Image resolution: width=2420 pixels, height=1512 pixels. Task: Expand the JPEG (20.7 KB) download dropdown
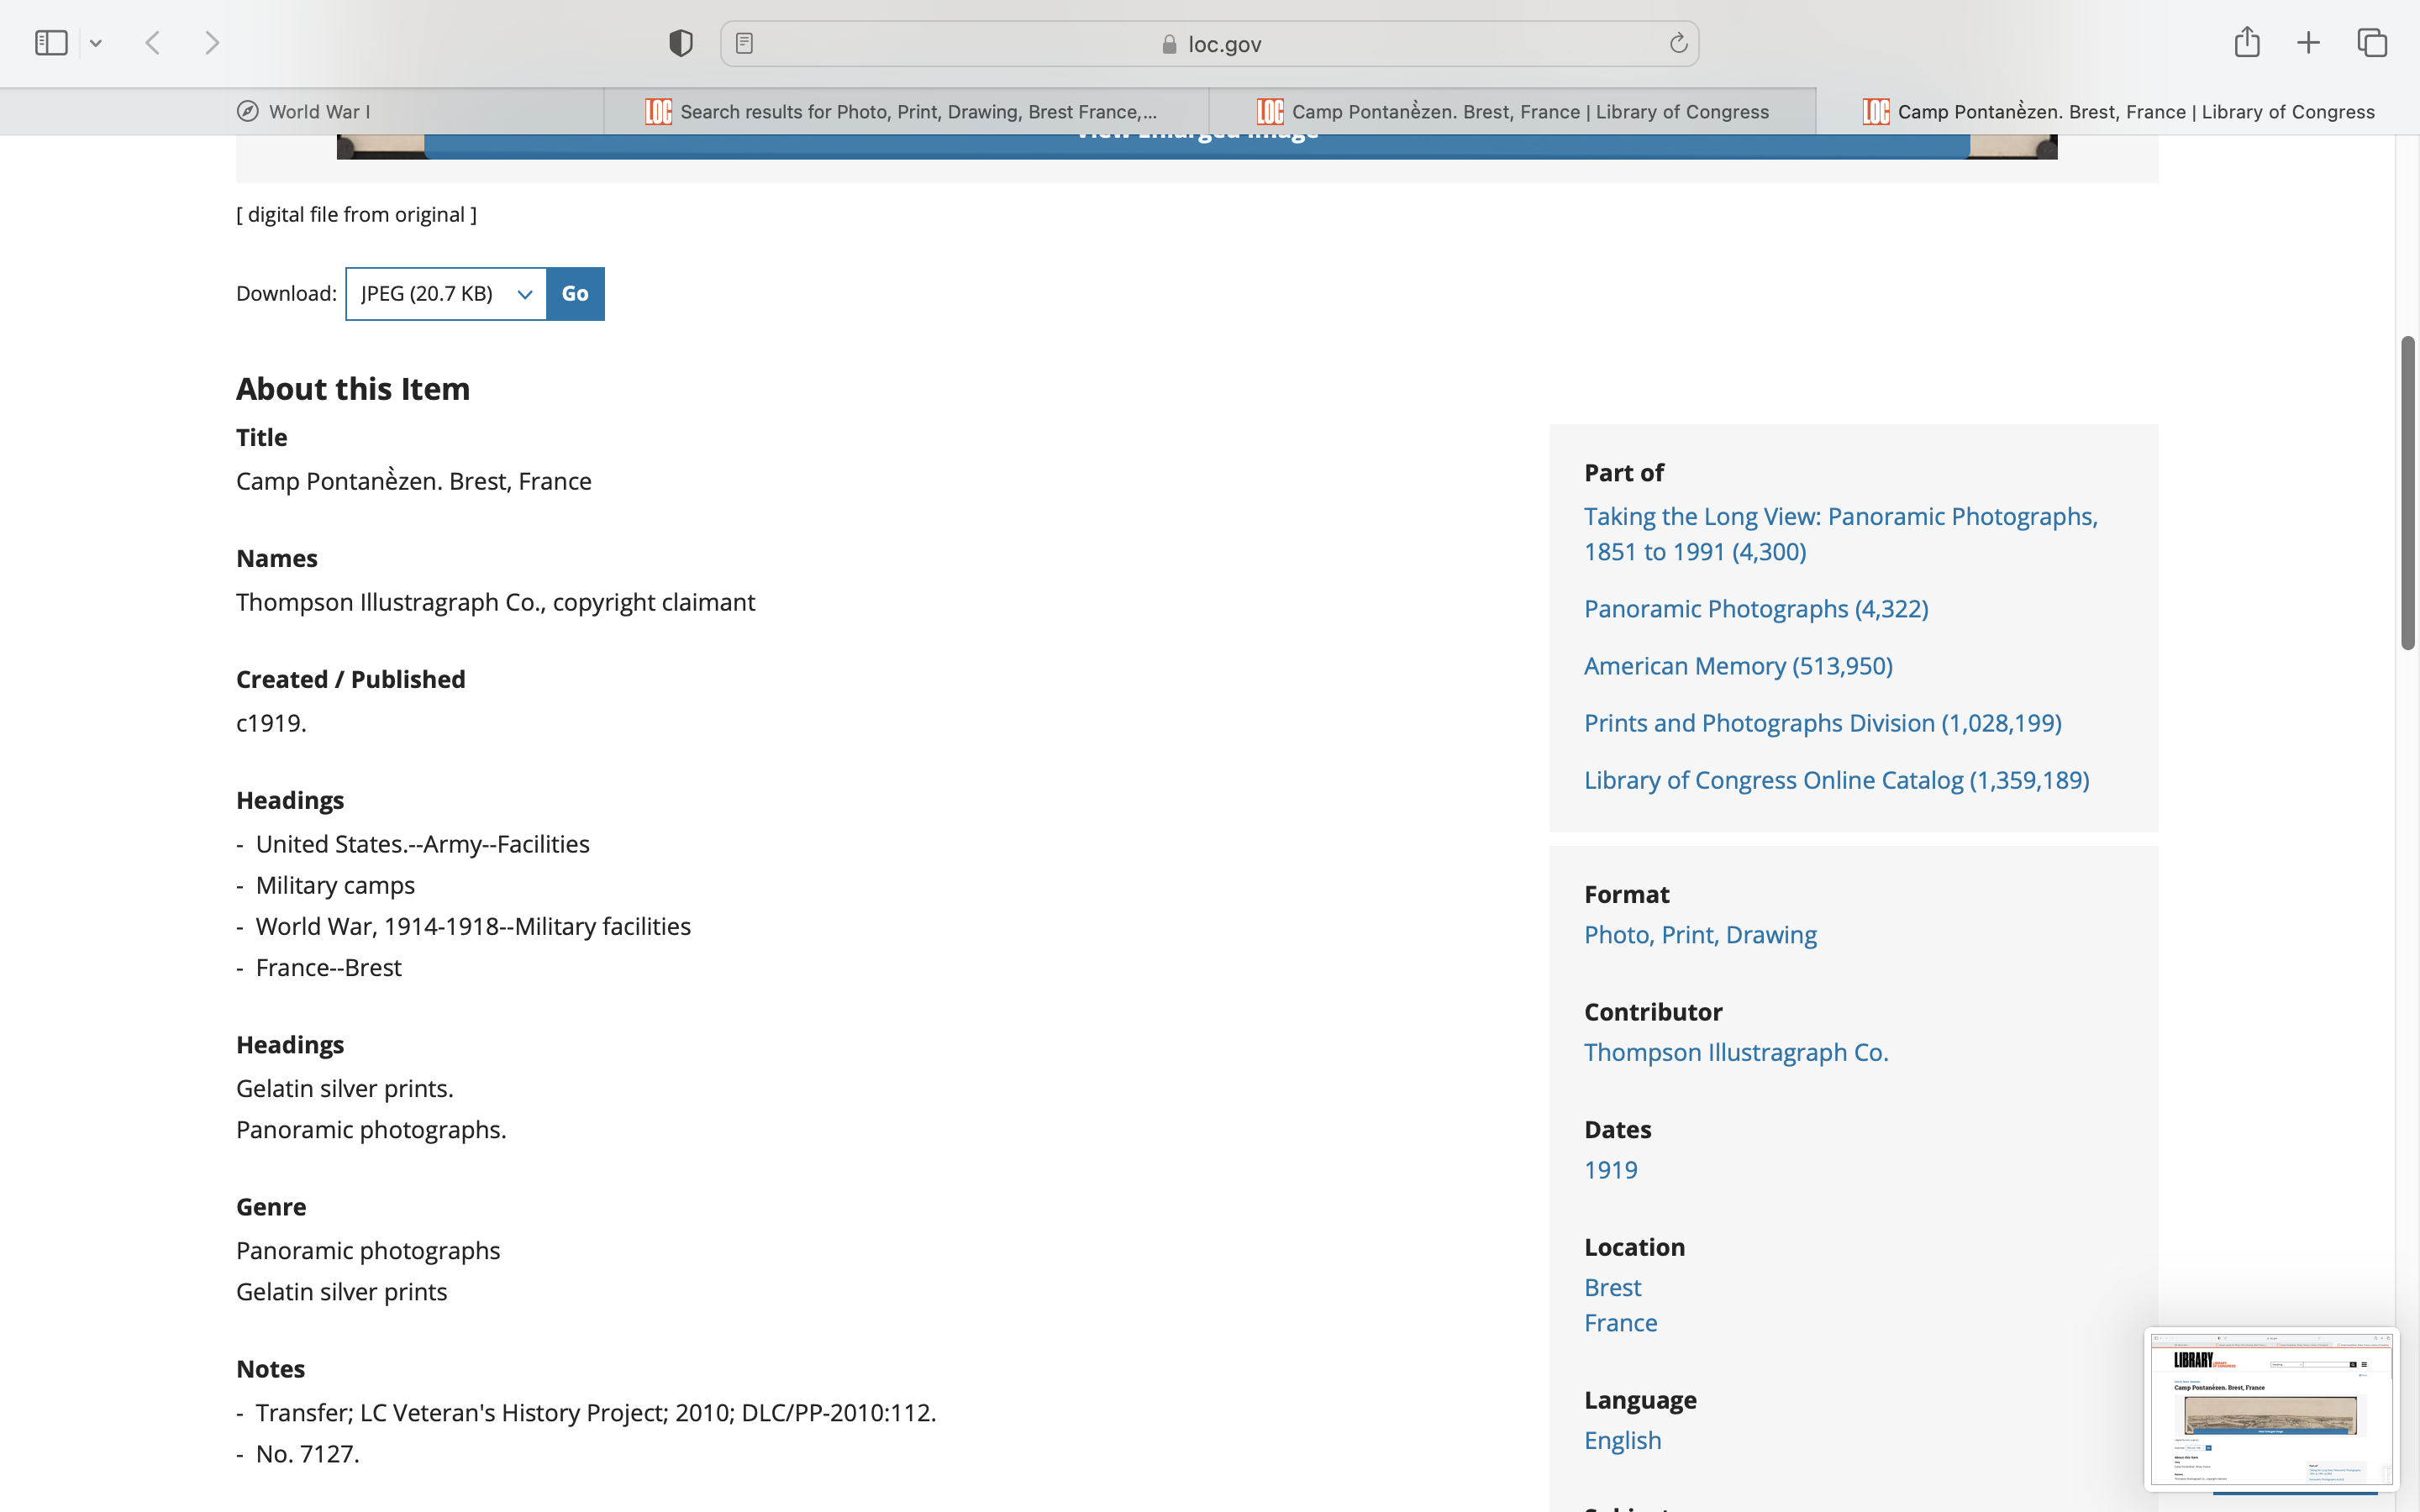pos(446,294)
